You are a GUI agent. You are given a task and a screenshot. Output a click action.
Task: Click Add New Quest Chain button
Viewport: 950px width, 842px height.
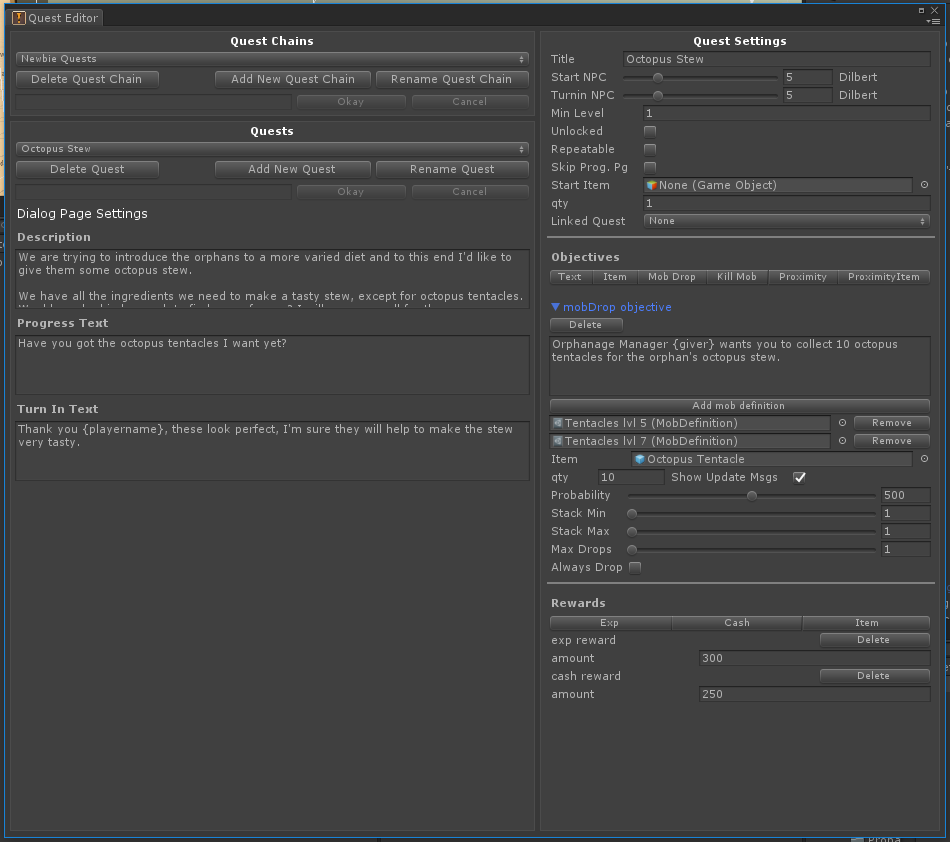tap(293, 79)
